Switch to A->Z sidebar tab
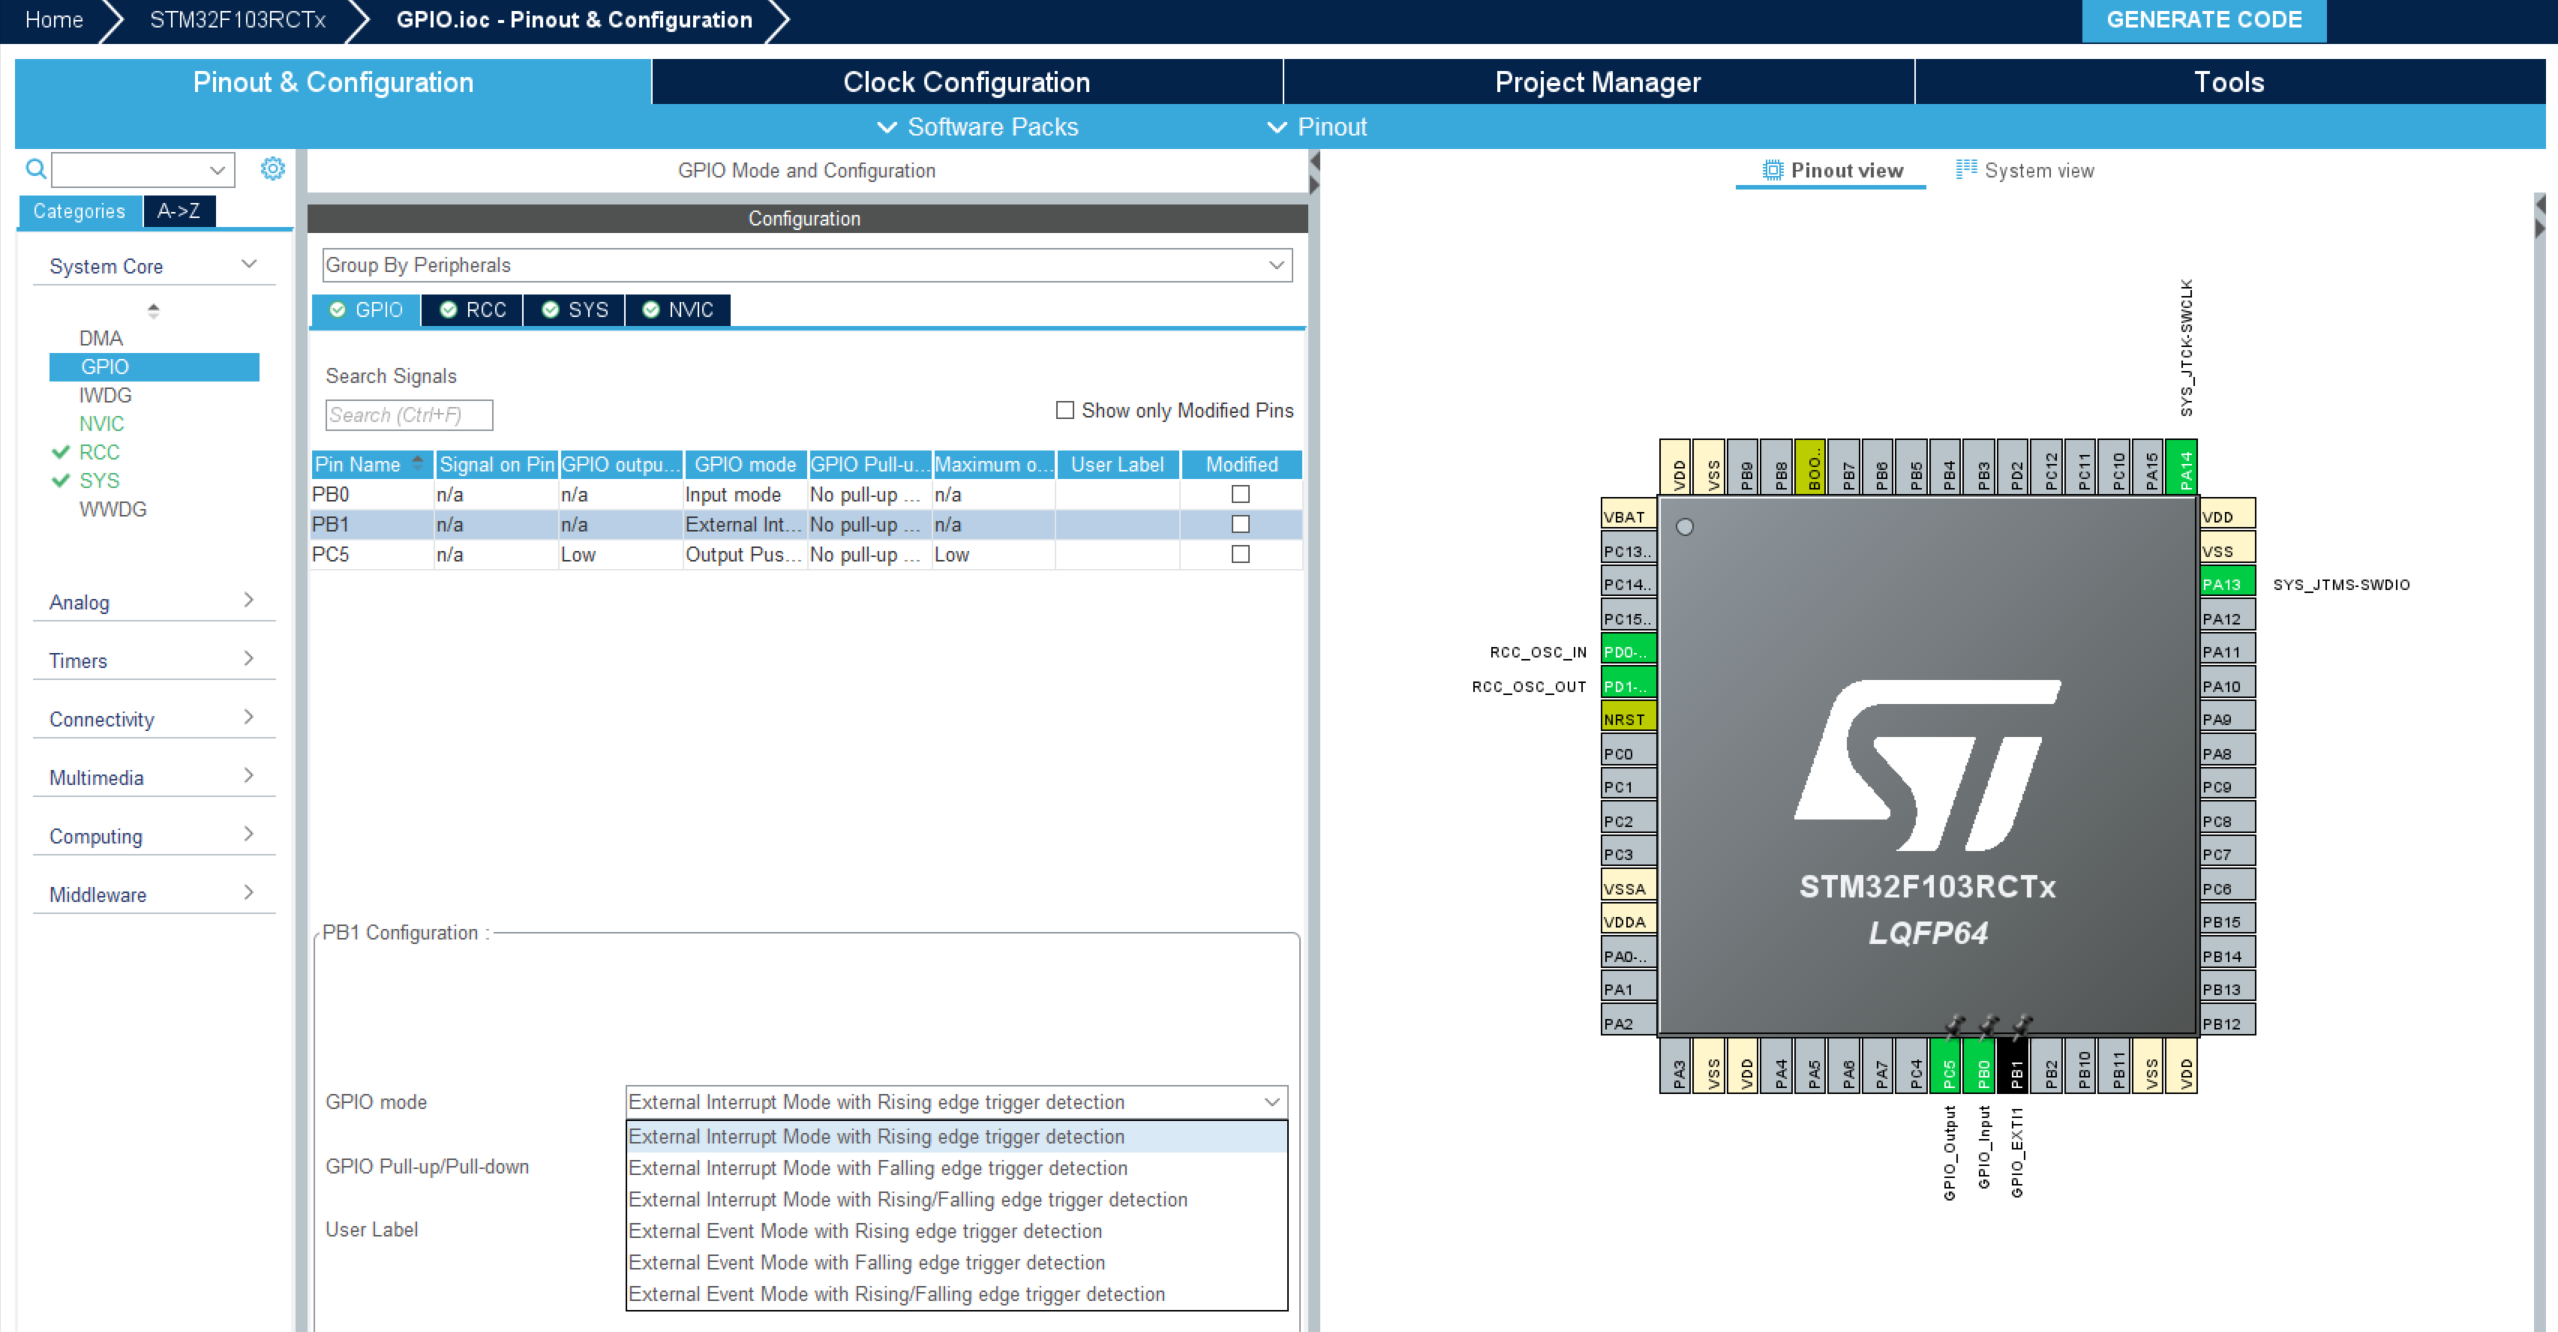Image resolution: width=2558 pixels, height=1332 pixels. click(x=179, y=211)
